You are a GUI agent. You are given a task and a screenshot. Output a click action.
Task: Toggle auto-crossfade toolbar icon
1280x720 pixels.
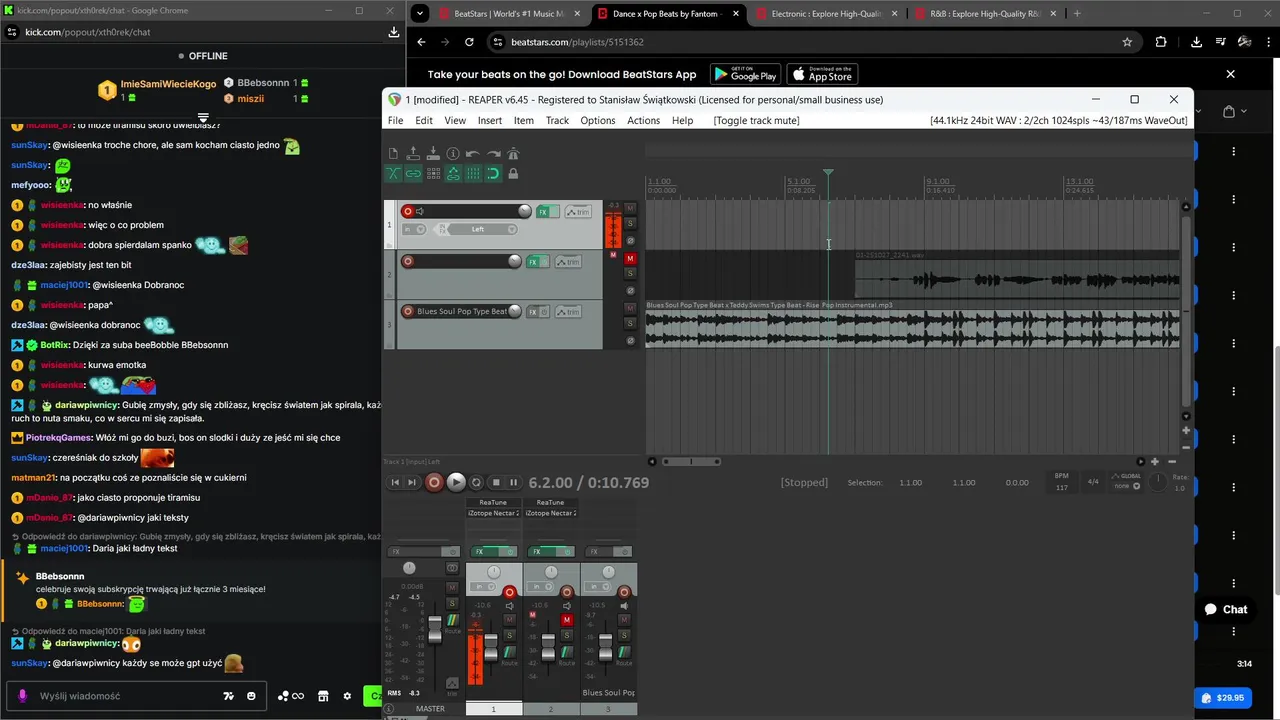(393, 173)
